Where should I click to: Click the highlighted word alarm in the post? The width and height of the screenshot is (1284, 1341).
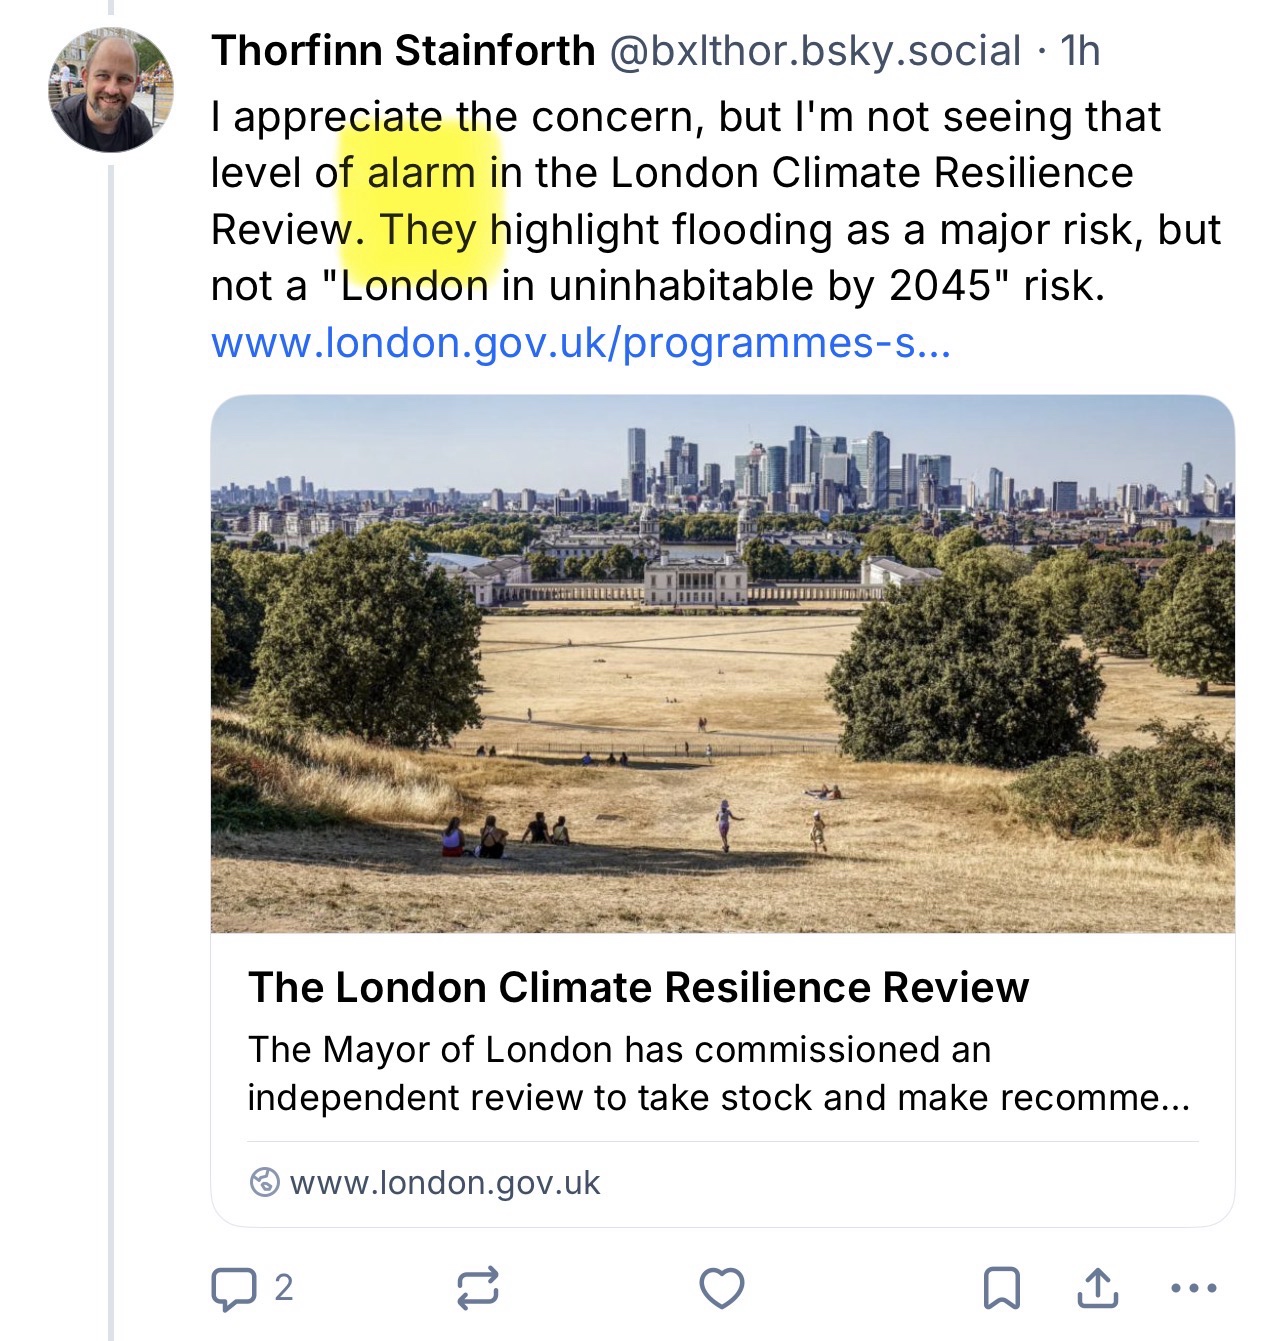point(421,173)
